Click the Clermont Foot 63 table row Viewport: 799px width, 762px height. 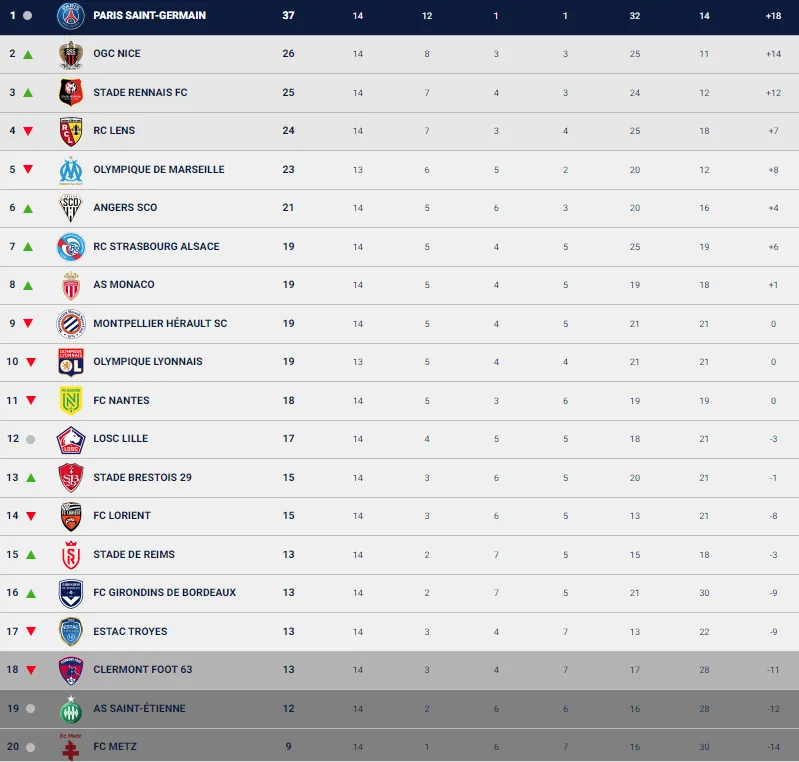(400, 670)
